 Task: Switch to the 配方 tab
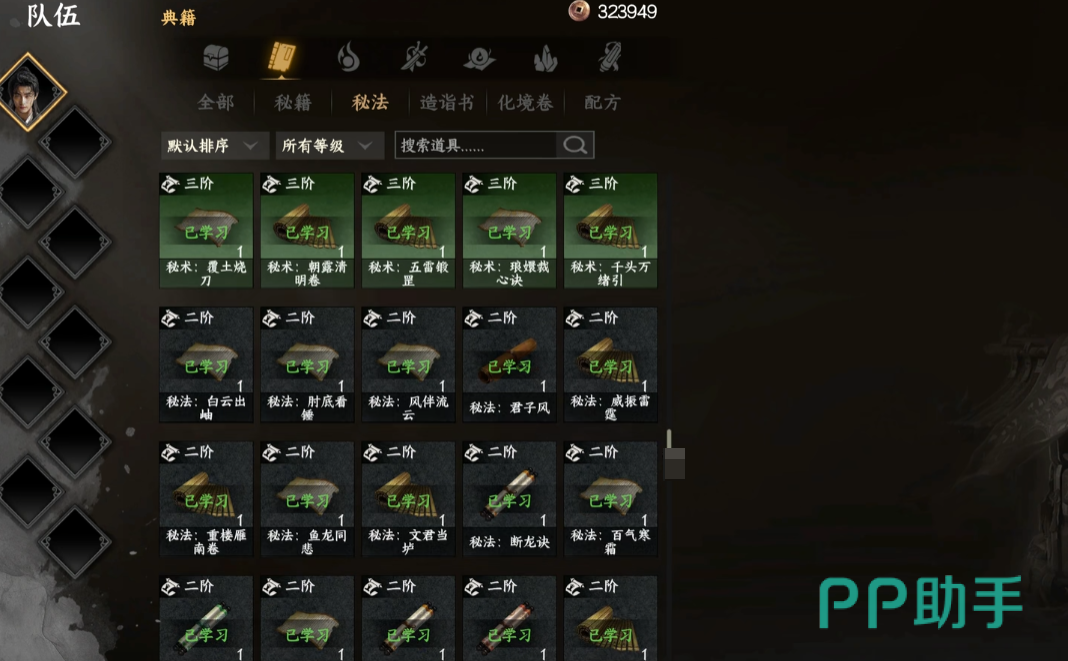602,103
